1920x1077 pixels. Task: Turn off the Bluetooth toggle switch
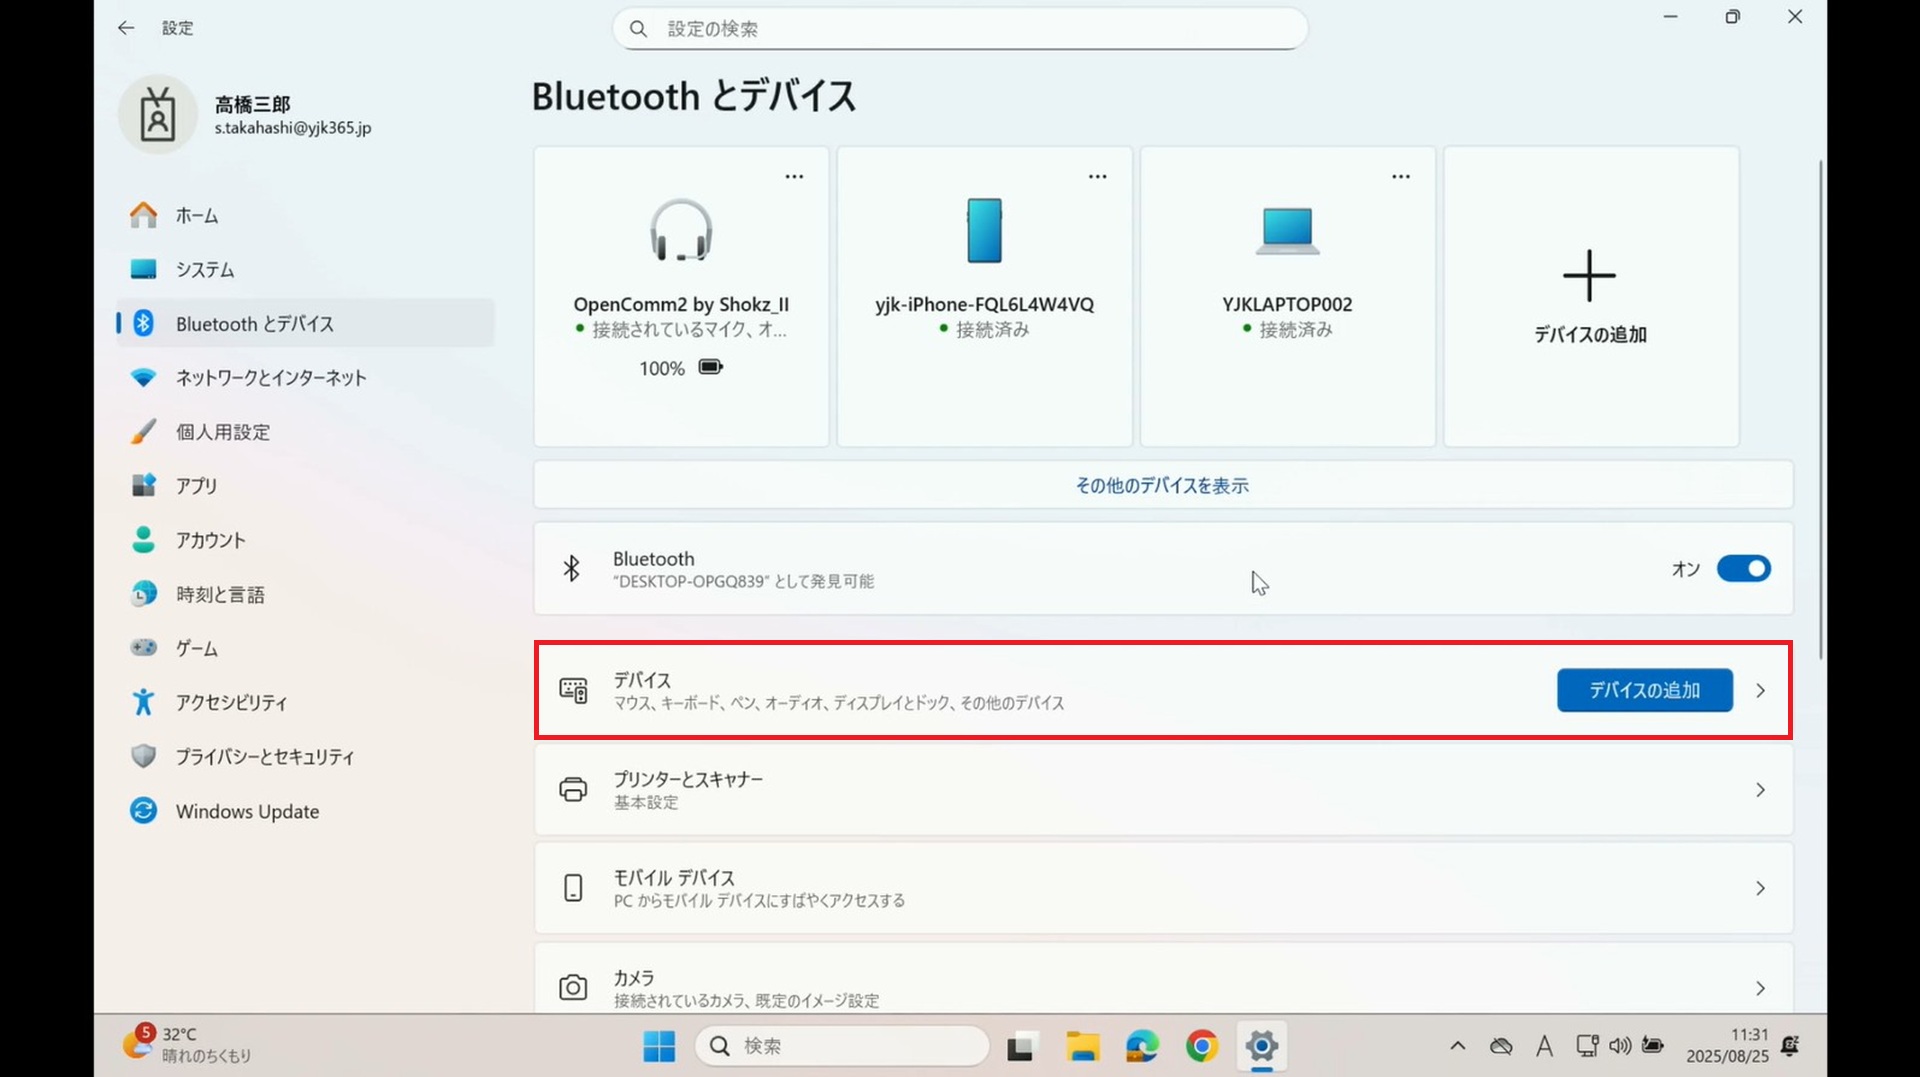coord(1743,569)
